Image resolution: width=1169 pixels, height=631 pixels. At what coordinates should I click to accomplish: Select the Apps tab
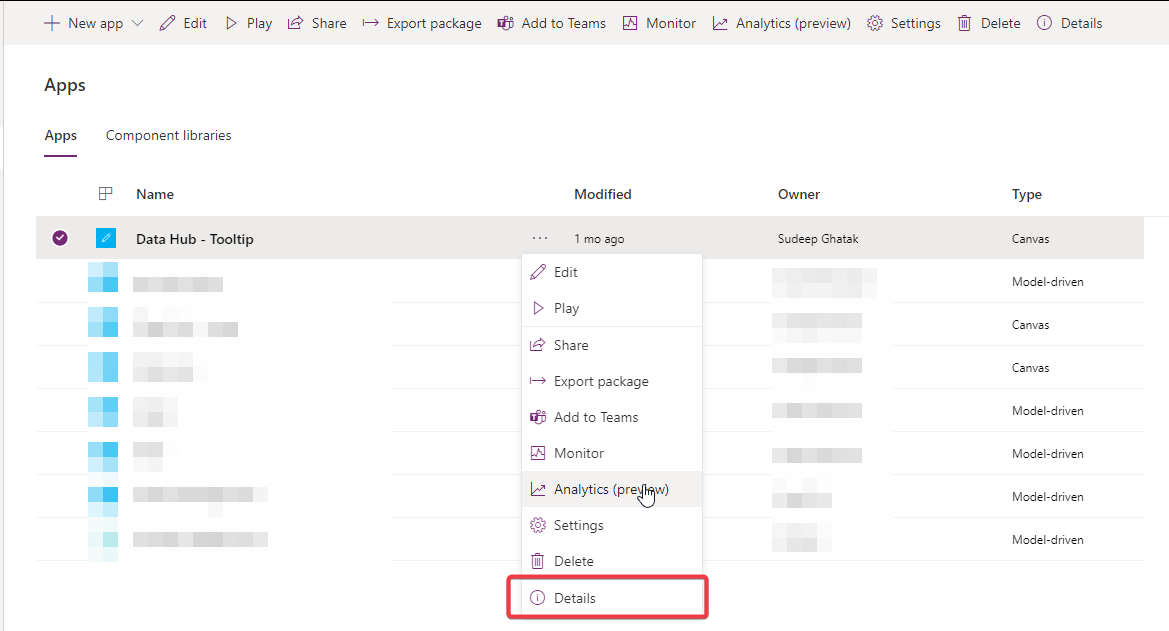60,135
